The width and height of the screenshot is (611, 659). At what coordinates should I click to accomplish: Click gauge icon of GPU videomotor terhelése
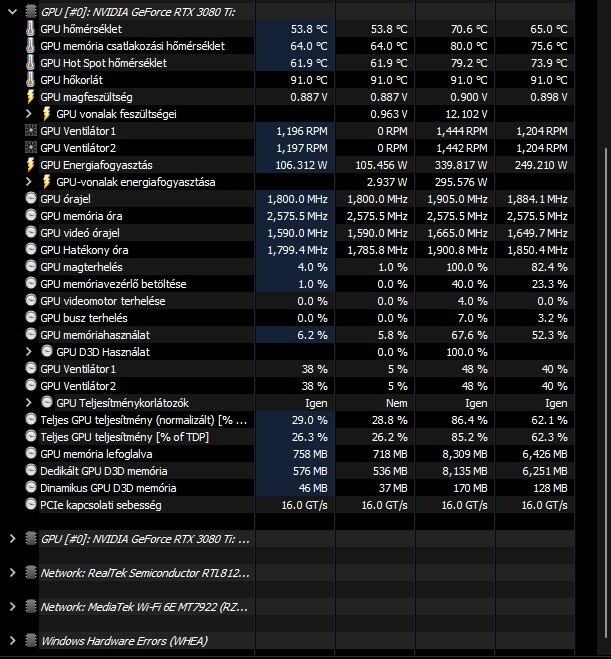pyautogui.click(x=31, y=300)
